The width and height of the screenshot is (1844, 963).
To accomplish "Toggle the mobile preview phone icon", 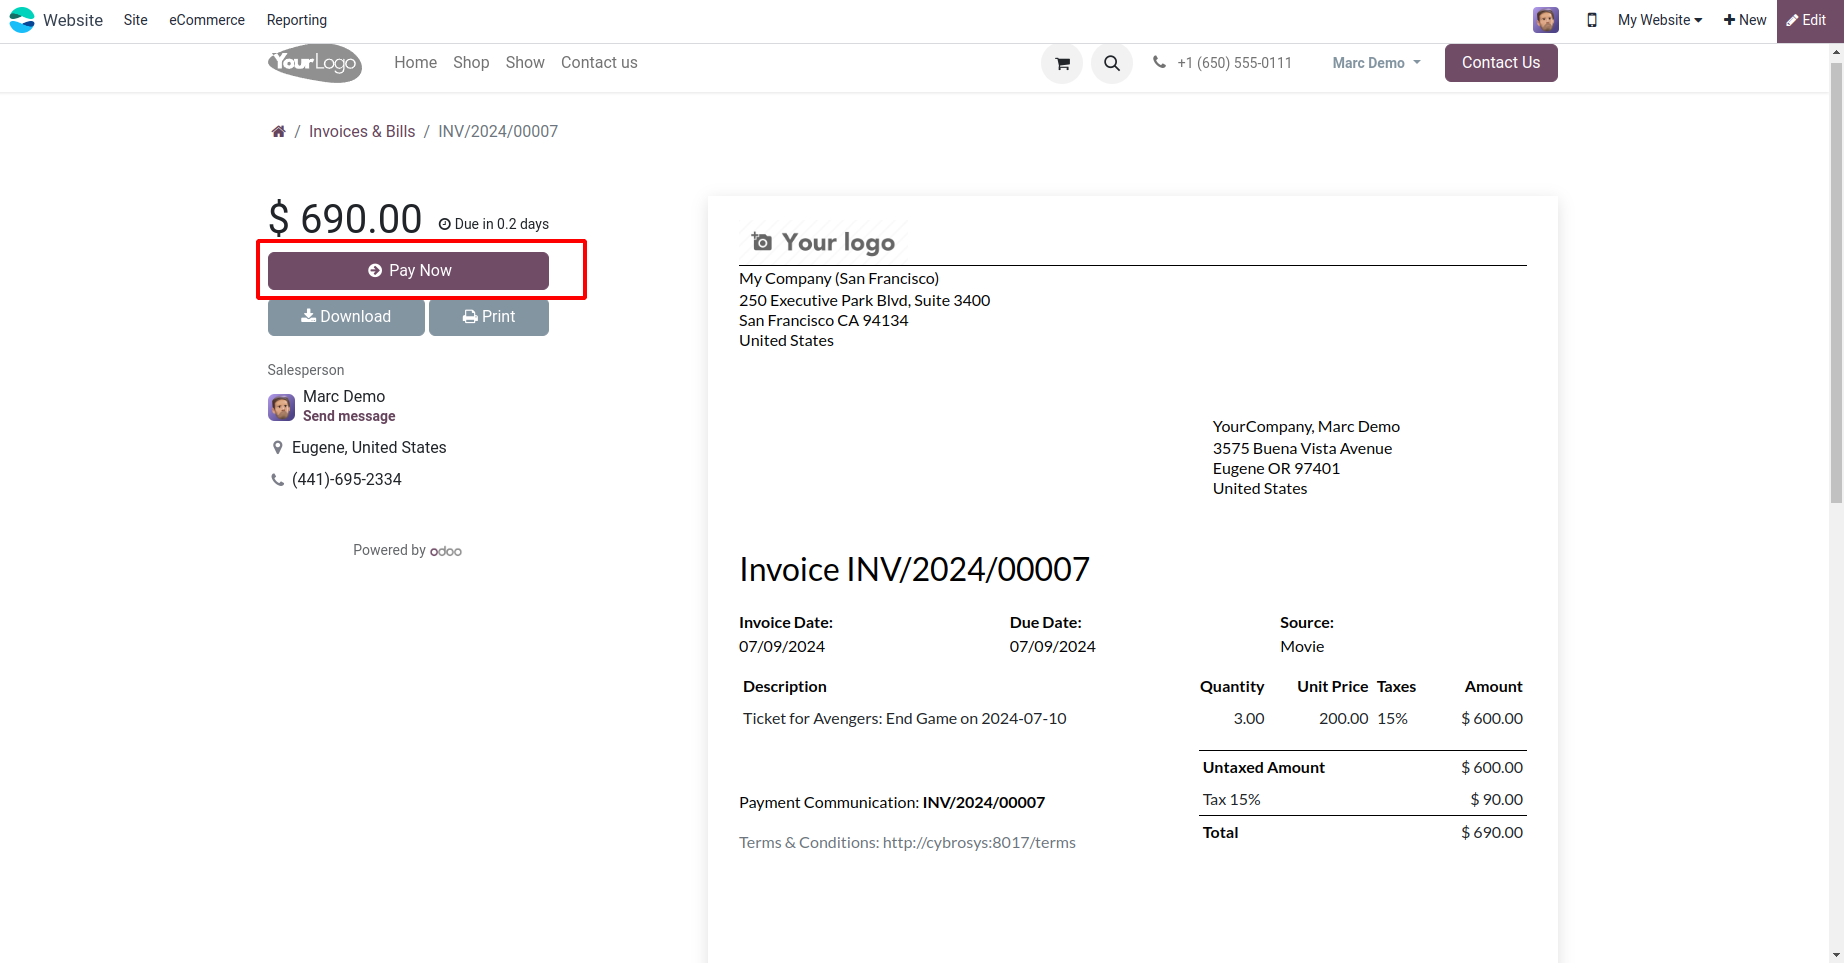I will point(1591,20).
